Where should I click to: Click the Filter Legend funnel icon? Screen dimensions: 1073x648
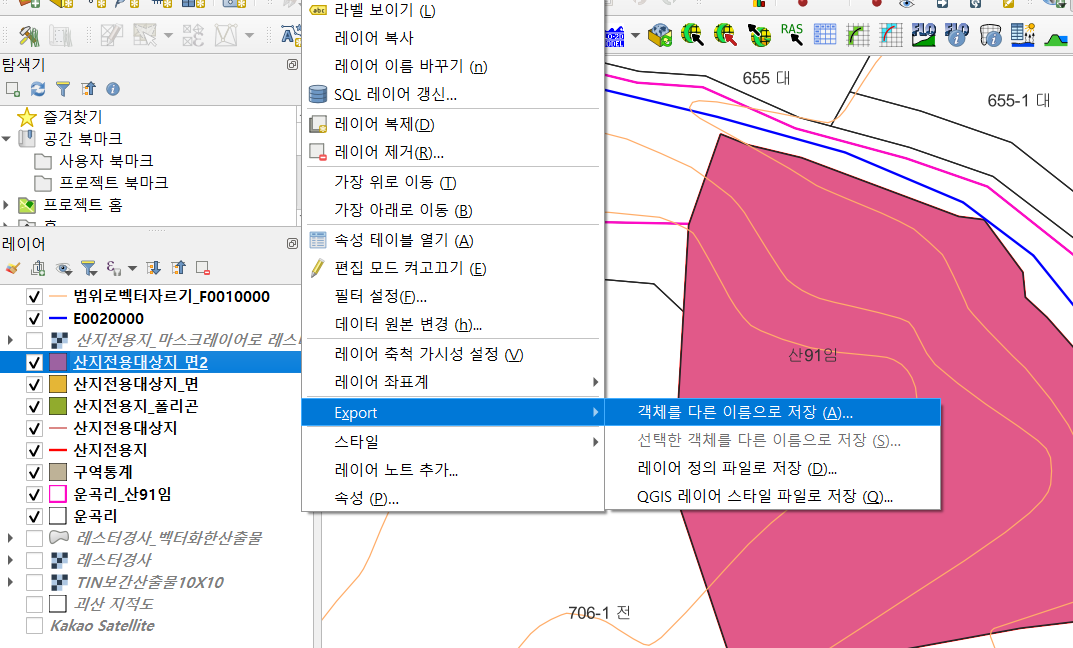point(88,268)
